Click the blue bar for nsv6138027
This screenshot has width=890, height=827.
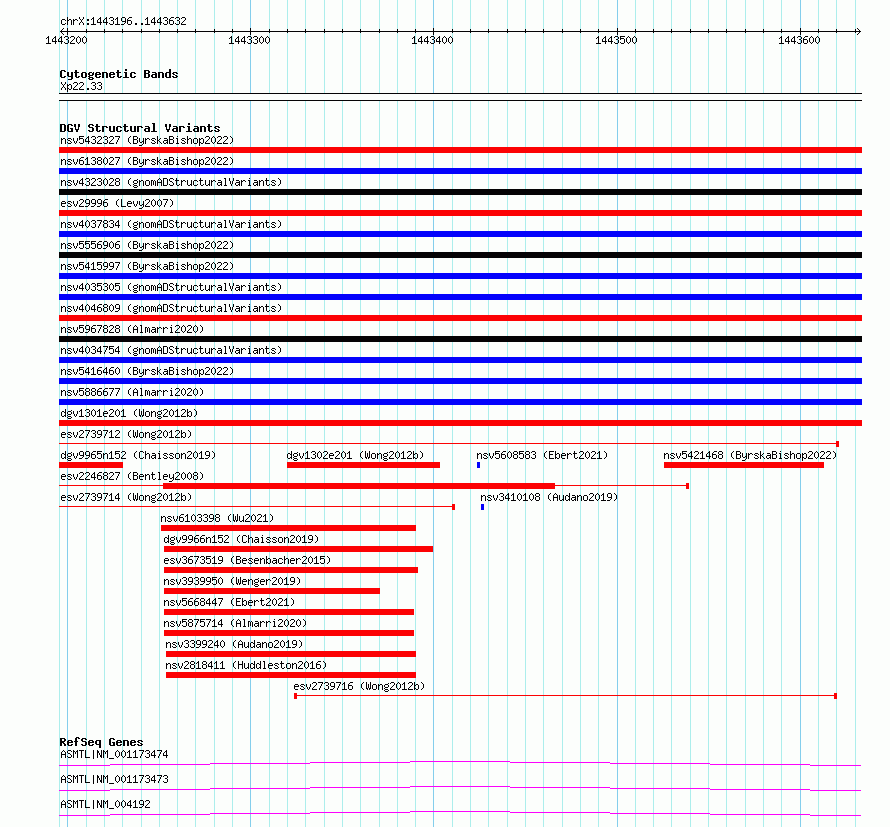(460, 171)
